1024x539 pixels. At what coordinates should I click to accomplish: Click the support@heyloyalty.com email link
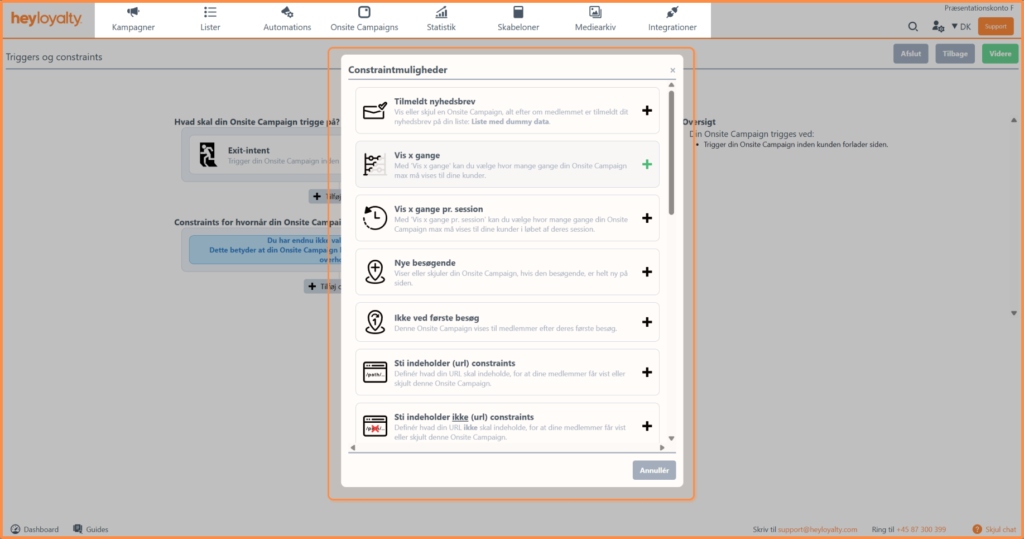[819, 529]
